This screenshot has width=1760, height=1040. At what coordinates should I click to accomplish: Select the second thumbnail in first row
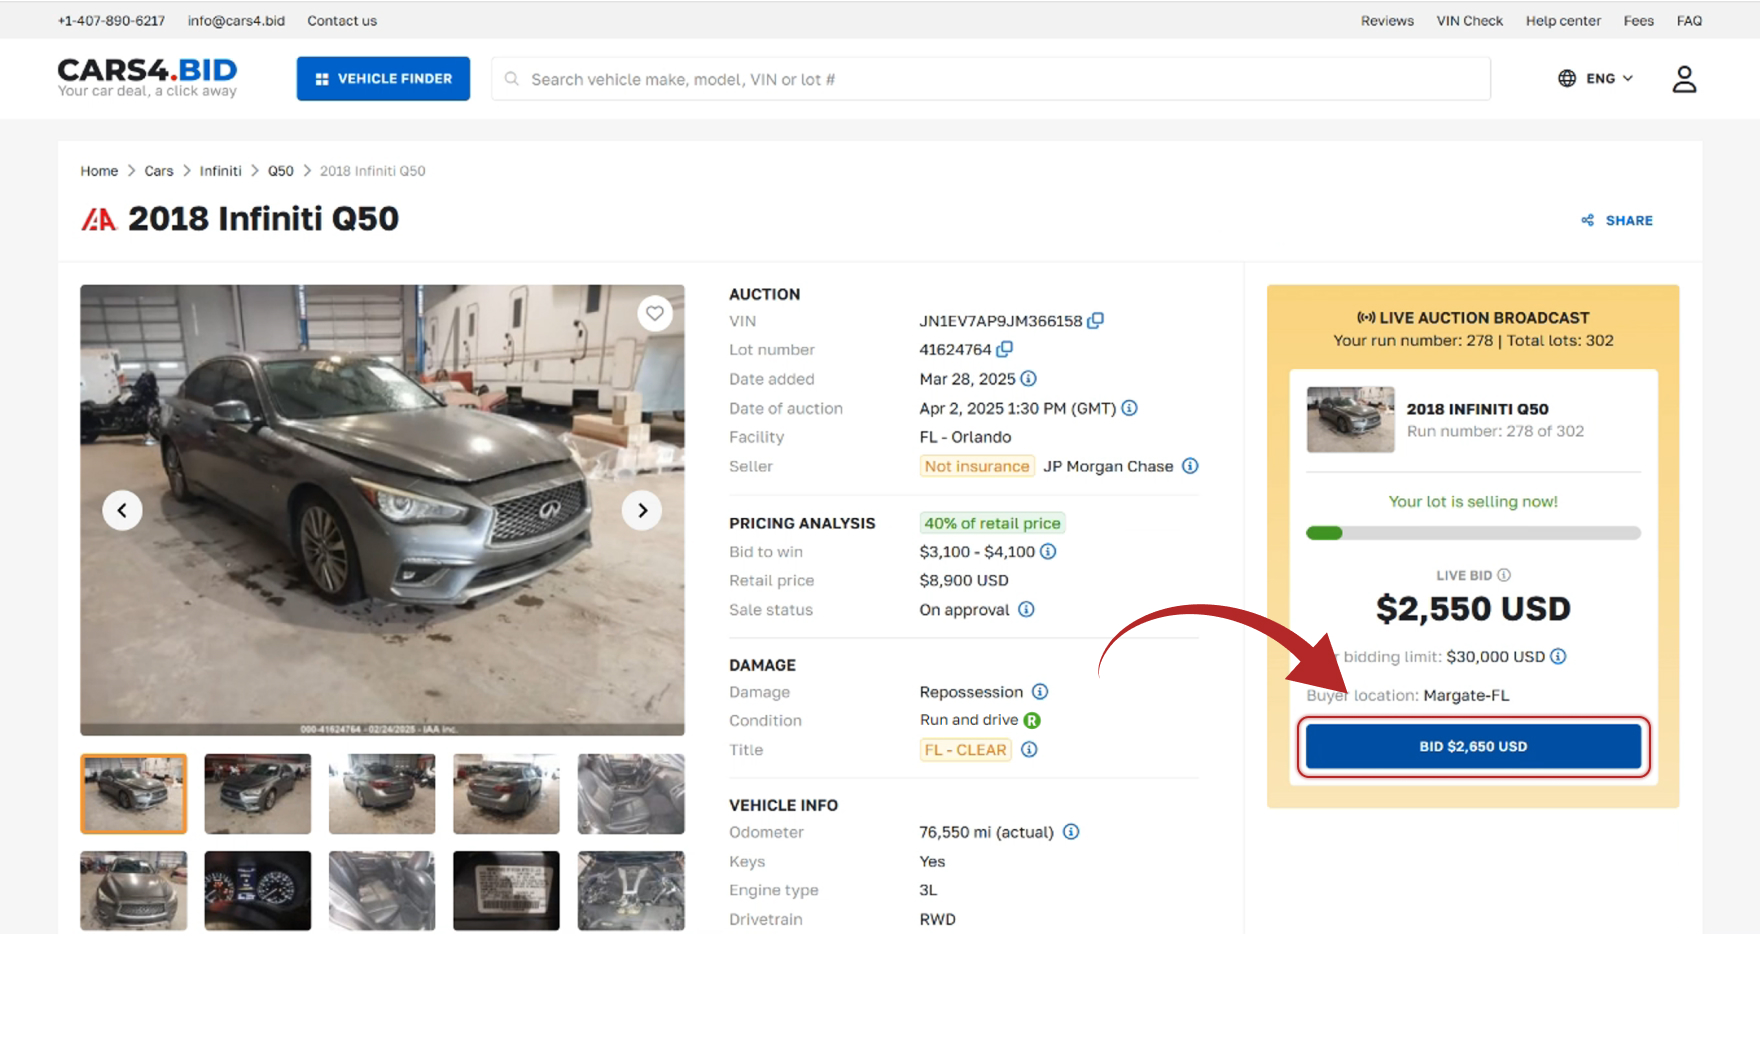coord(258,794)
